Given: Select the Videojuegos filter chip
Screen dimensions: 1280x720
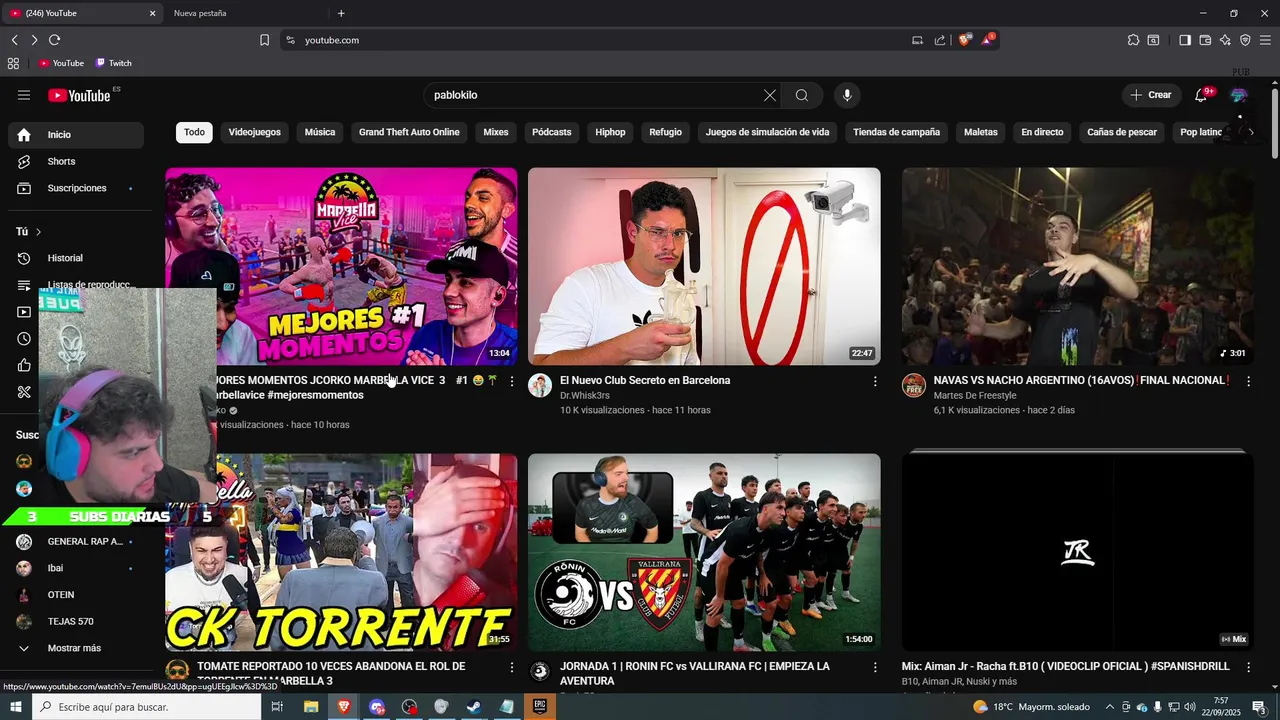Looking at the screenshot, I should click(254, 132).
